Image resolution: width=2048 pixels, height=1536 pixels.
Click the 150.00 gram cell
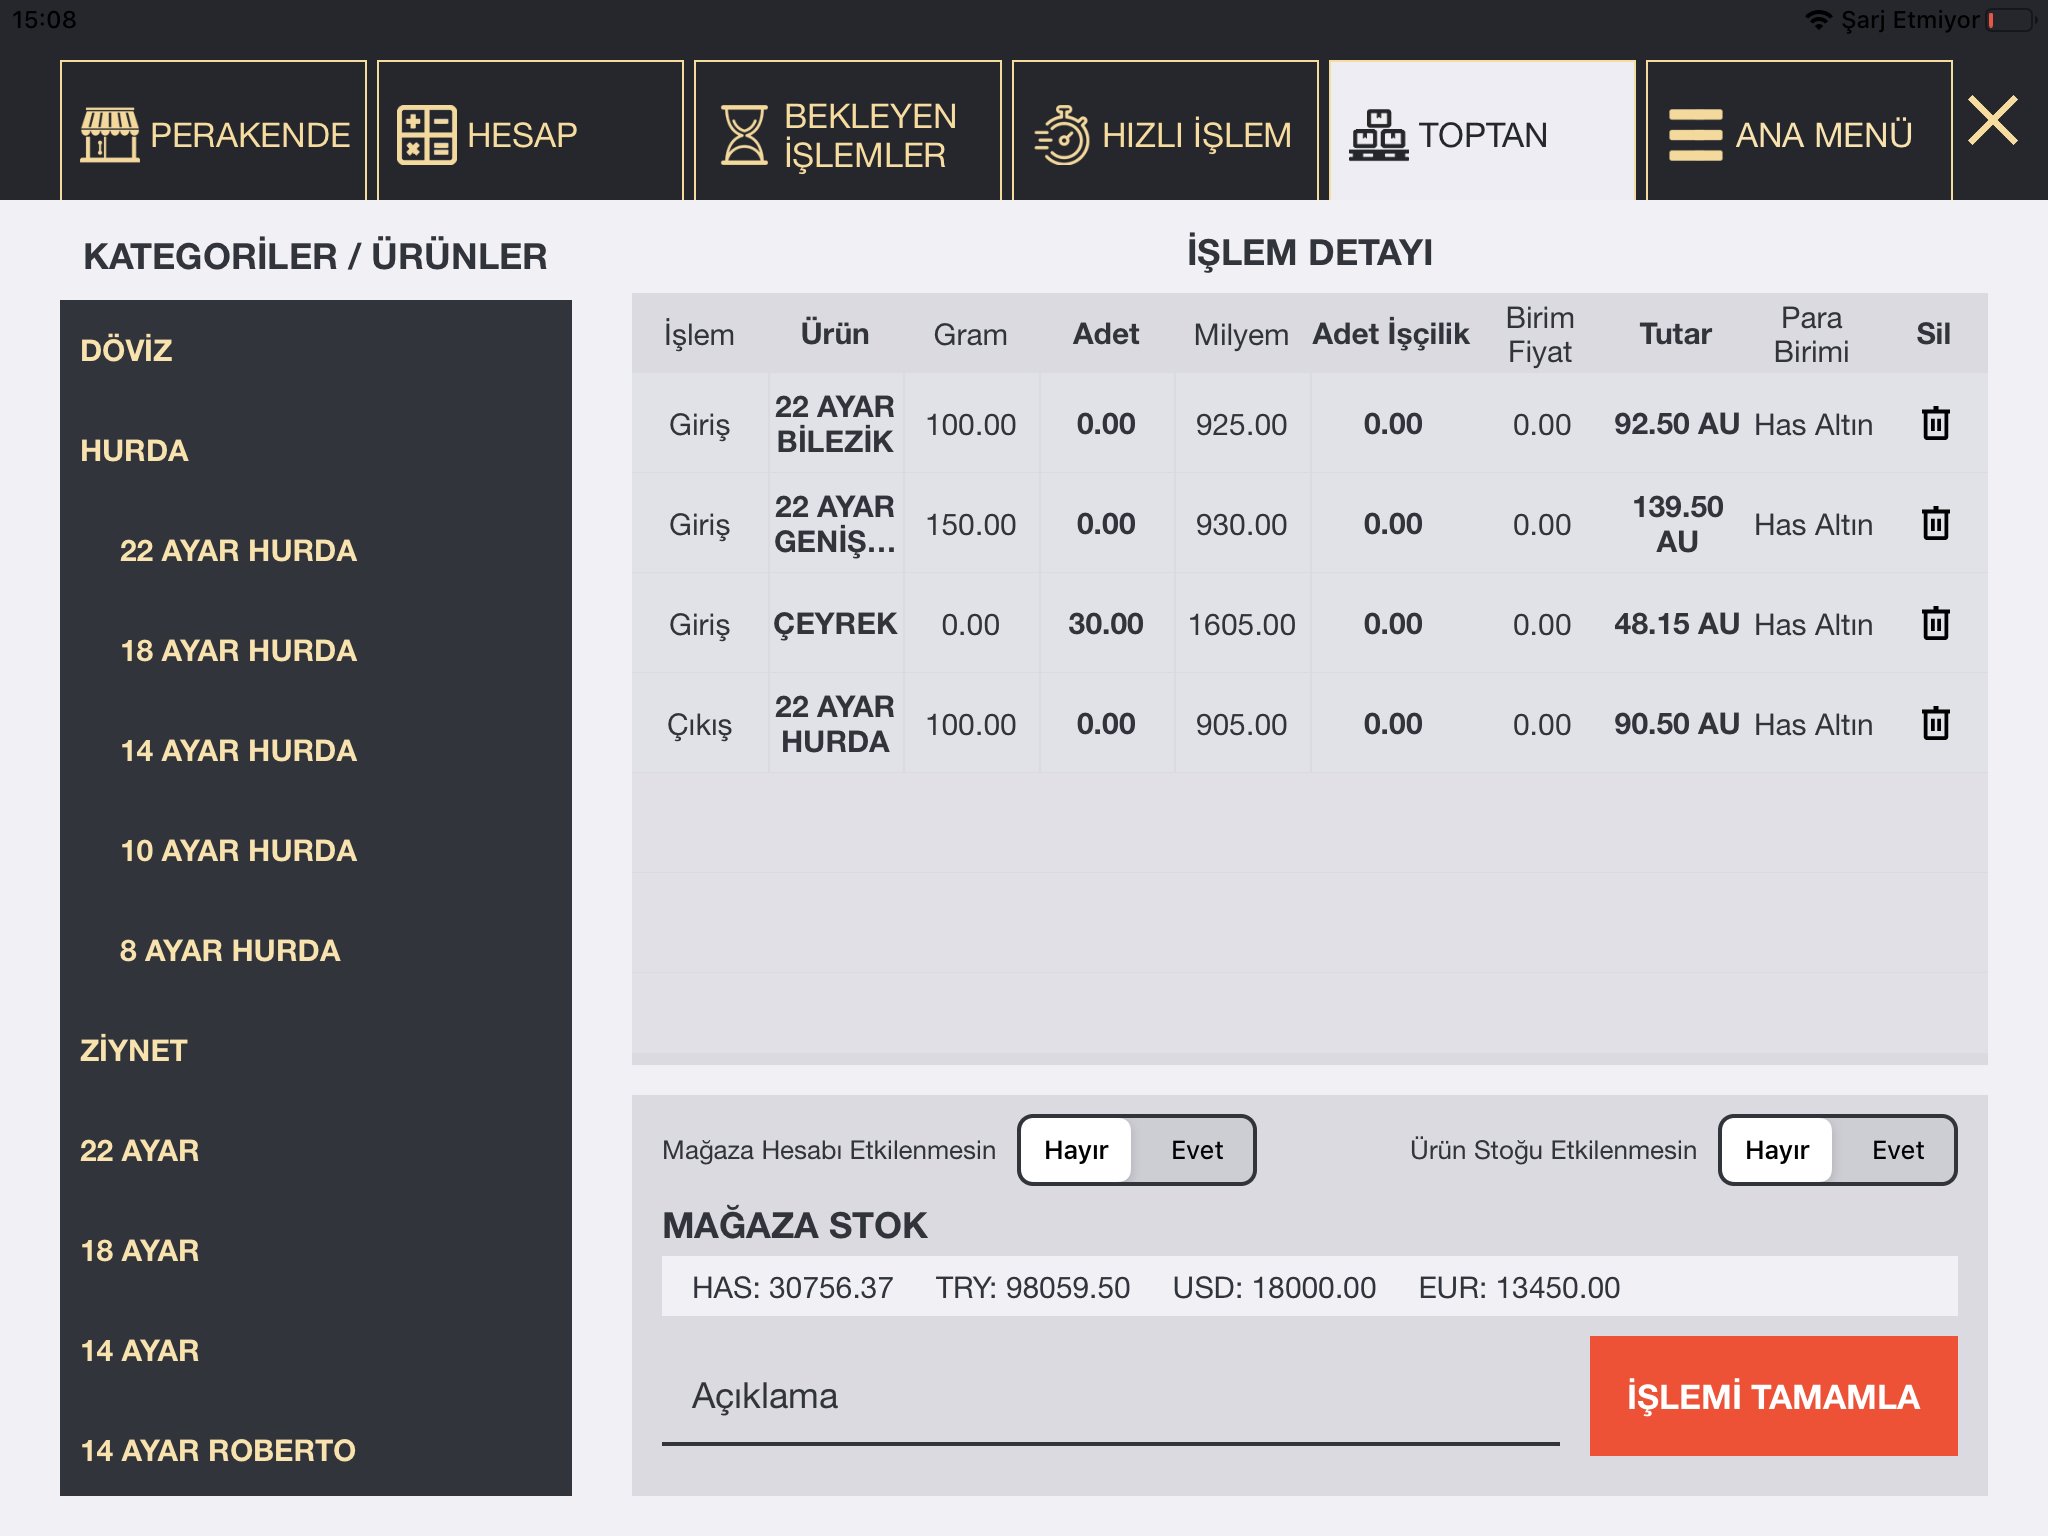[971, 523]
